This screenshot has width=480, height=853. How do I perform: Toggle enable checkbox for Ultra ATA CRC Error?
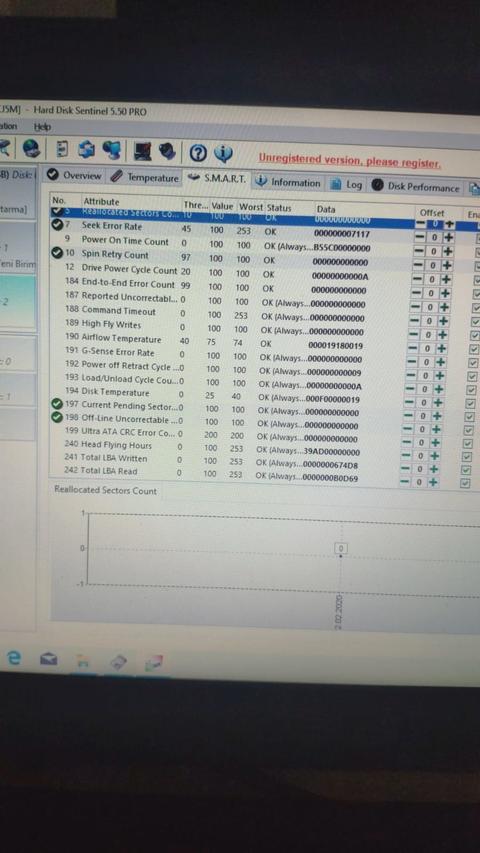pos(467,444)
